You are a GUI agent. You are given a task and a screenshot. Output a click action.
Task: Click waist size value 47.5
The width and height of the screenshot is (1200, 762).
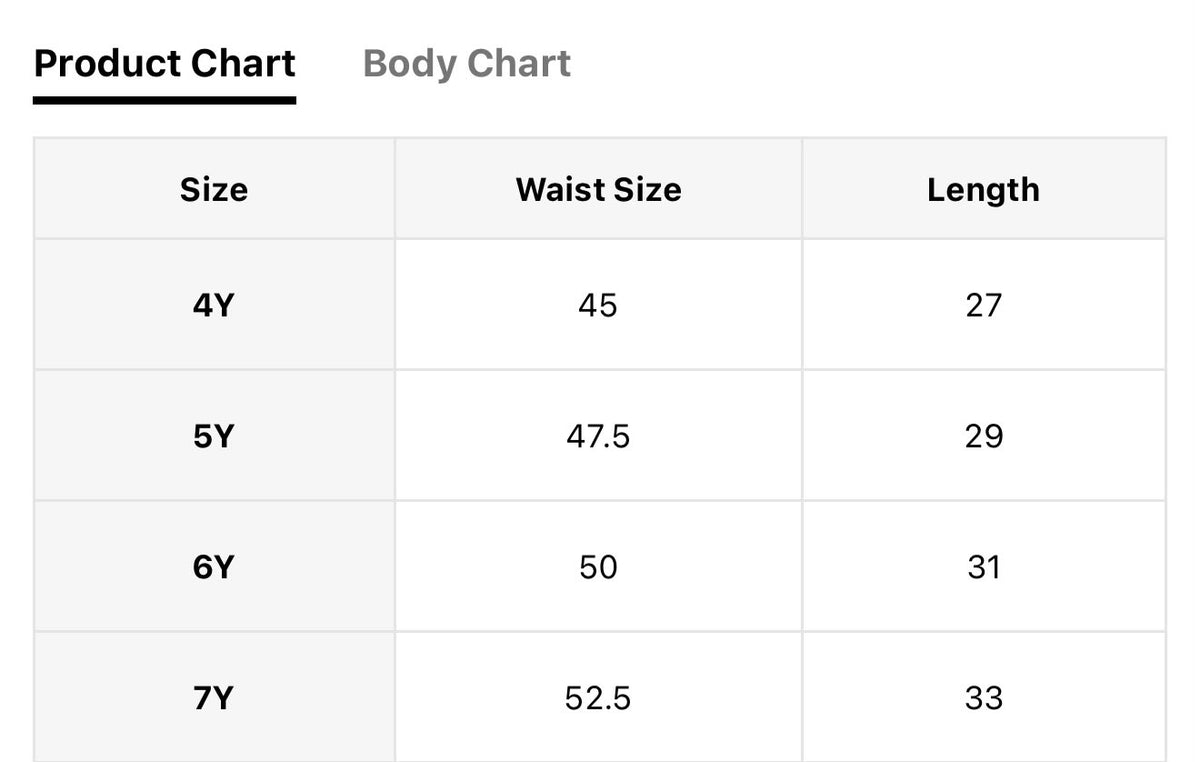pos(598,436)
